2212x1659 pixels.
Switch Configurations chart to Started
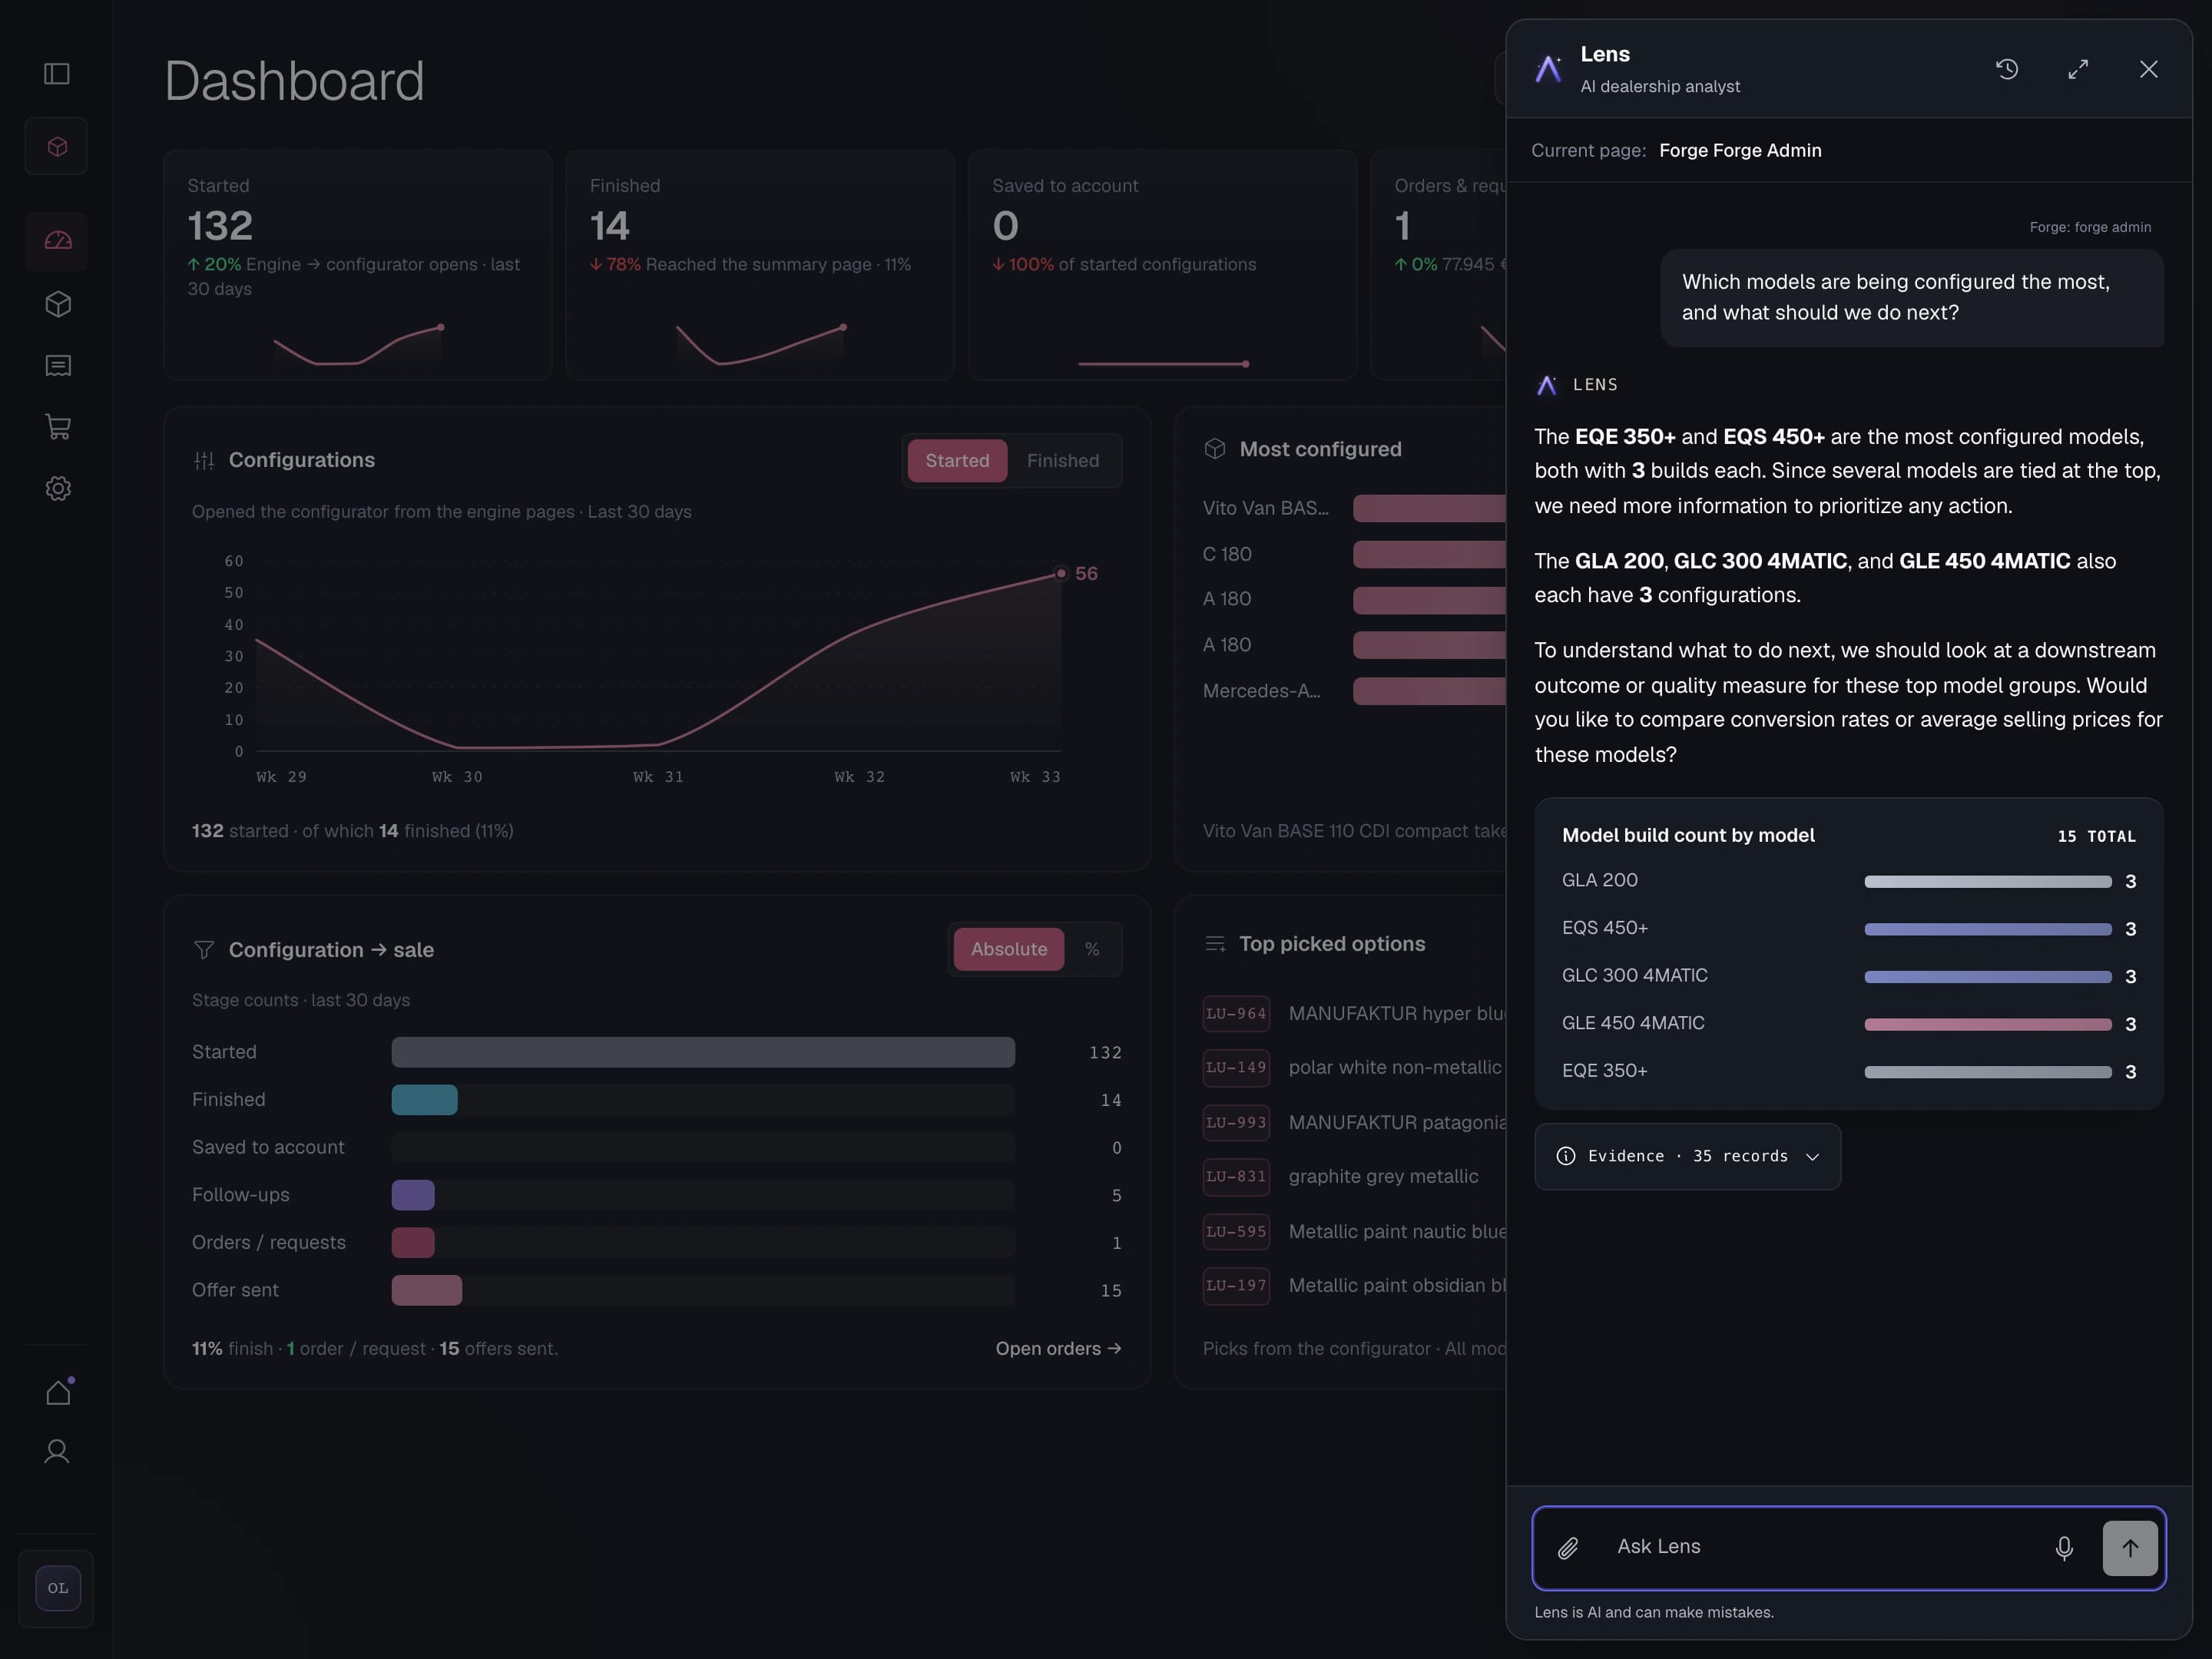(957, 461)
